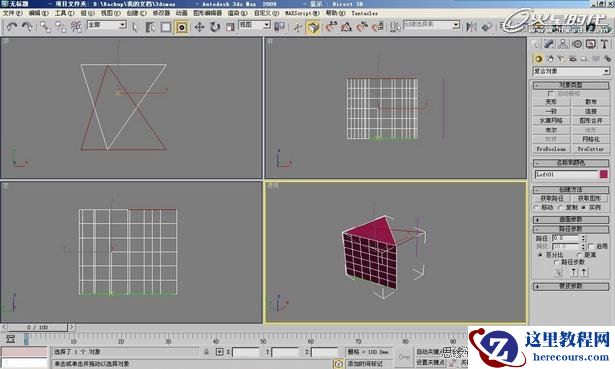
Task: Expand the 蒙皮参数 rollout
Action: pos(571,287)
